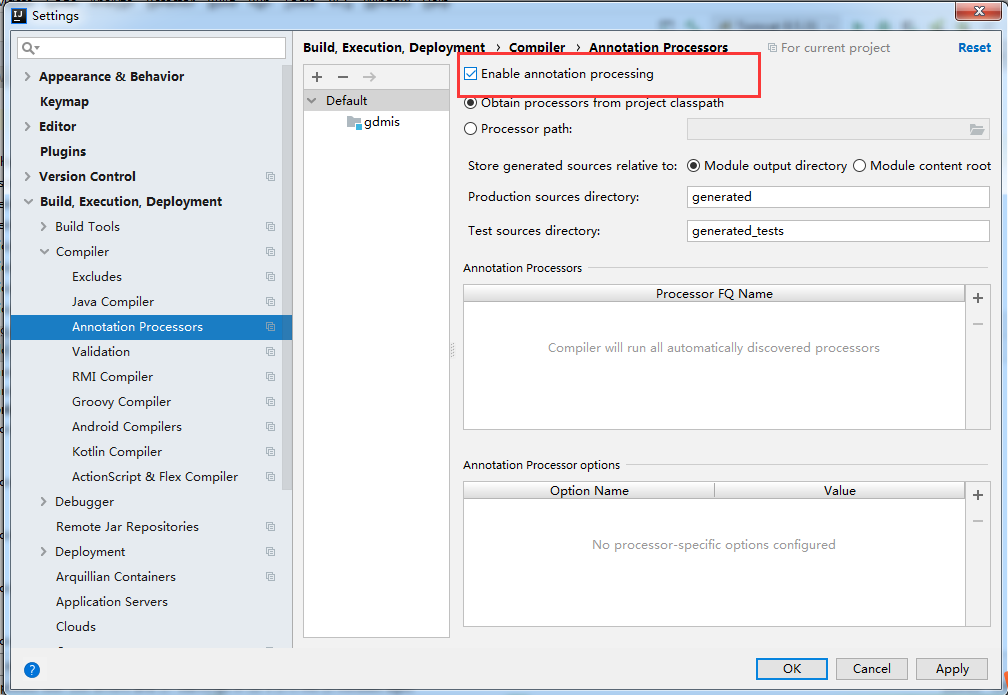
Task: Disable annotation processing
Action: [470, 72]
